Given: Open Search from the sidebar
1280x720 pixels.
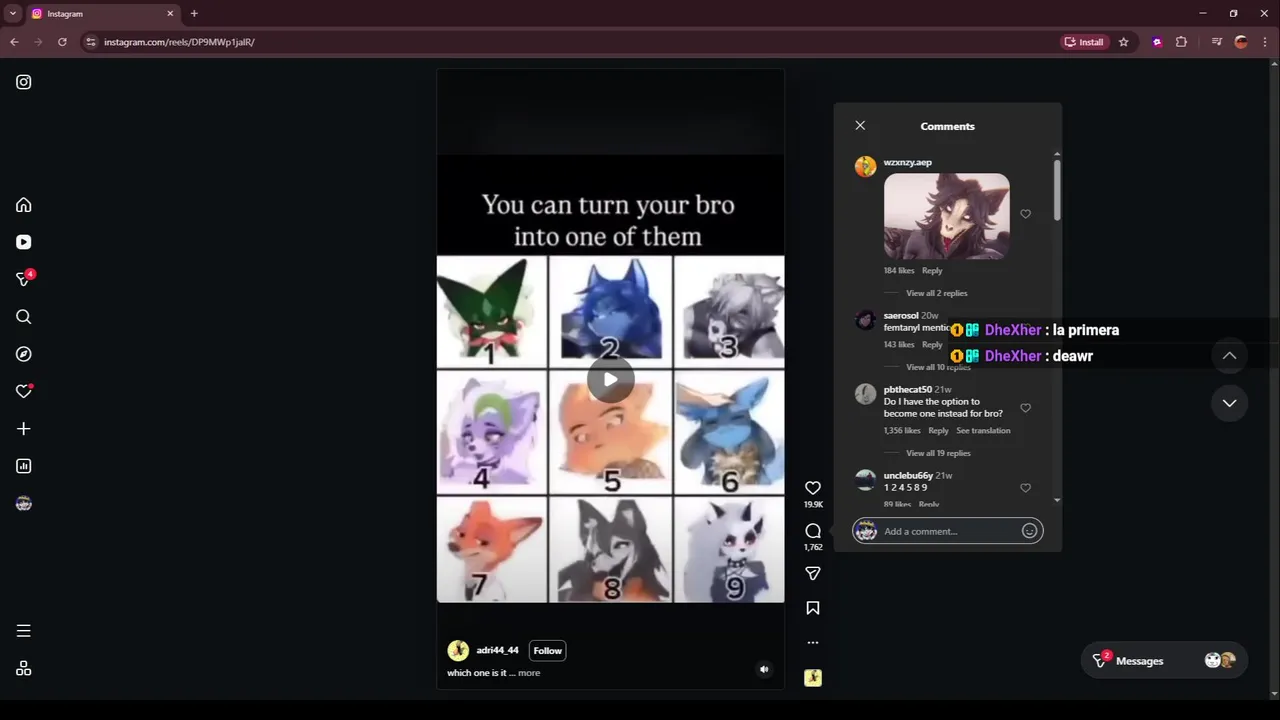Looking at the screenshot, I should coord(24,317).
